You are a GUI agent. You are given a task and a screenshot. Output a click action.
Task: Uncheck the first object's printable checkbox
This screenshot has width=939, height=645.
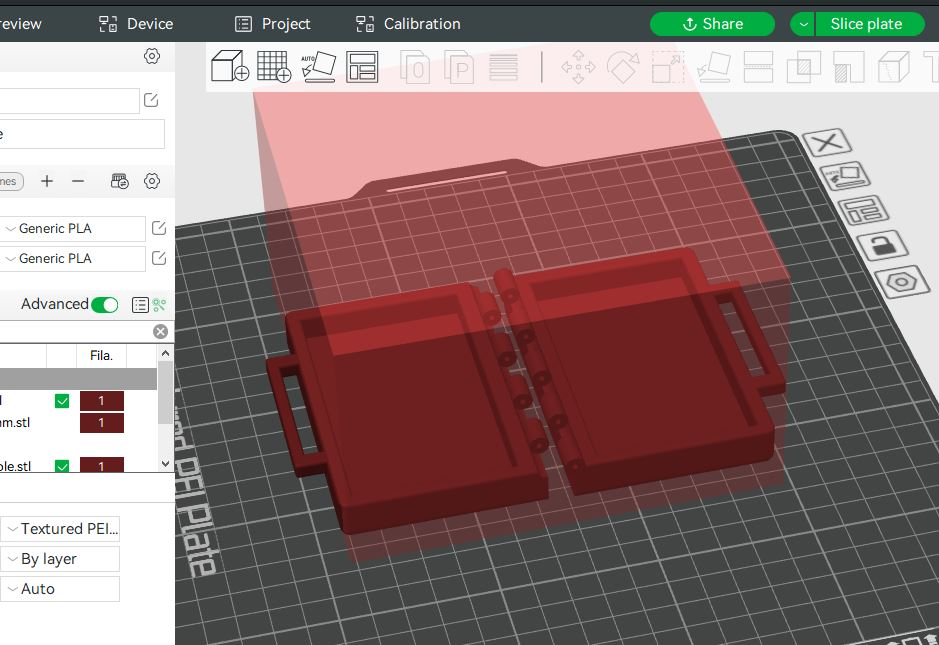click(x=62, y=401)
